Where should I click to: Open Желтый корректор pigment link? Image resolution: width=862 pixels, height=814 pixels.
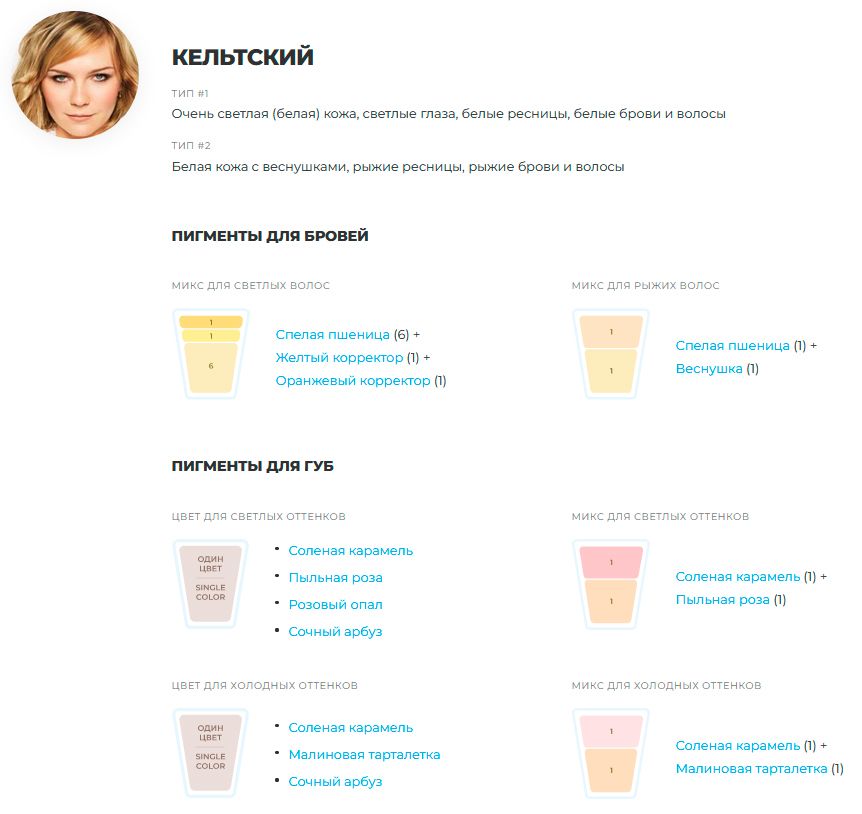(339, 358)
